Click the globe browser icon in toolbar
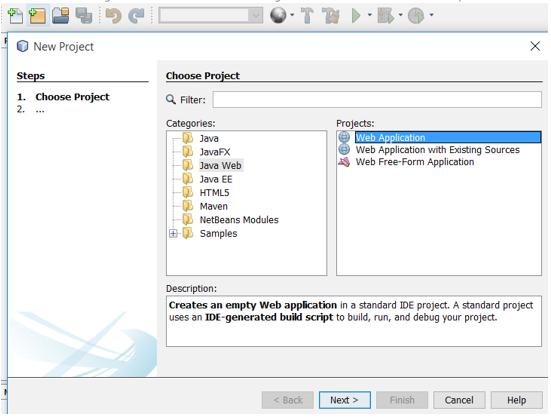Screen dimensions: 551x419 [278, 15]
